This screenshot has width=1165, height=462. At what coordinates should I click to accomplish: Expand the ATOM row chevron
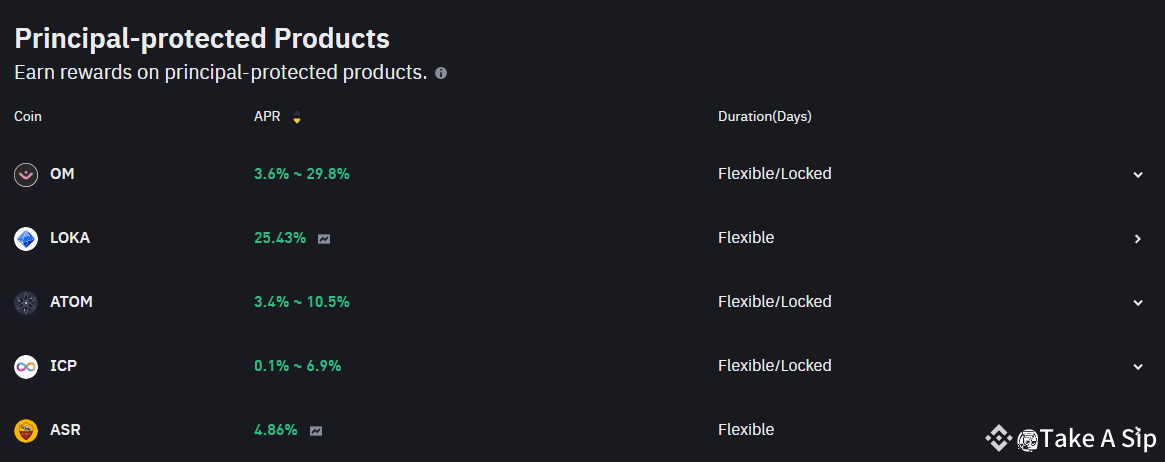[x=1137, y=303]
